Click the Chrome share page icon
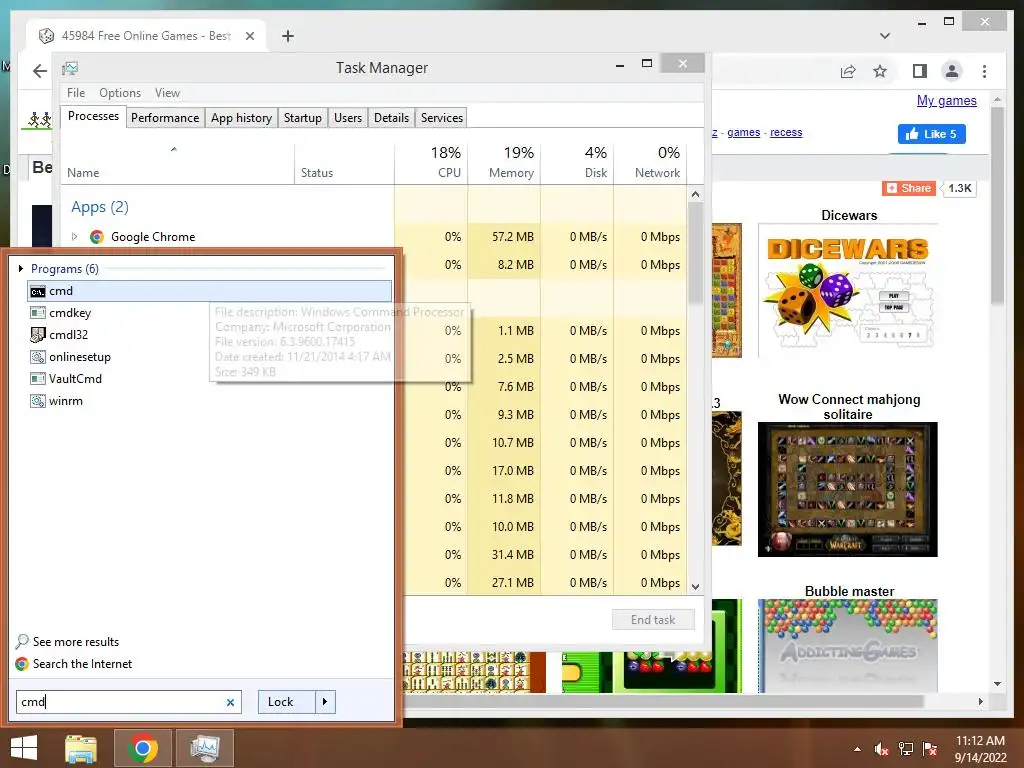 tap(848, 71)
